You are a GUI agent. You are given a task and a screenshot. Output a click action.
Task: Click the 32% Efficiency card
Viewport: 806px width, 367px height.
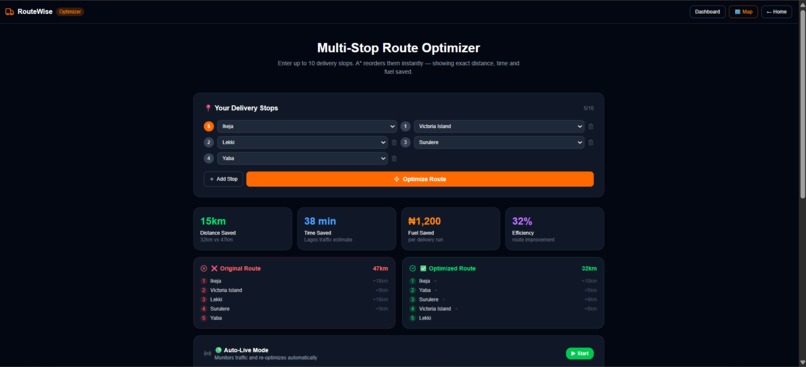[x=555, y=229]
